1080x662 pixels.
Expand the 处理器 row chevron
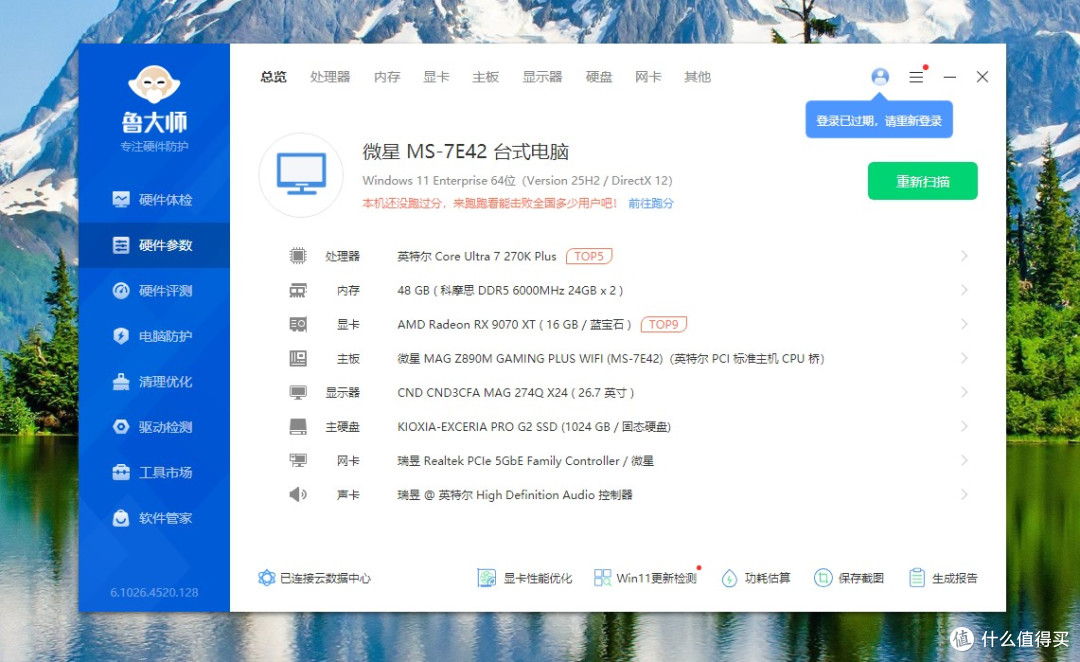coord(964,256)
